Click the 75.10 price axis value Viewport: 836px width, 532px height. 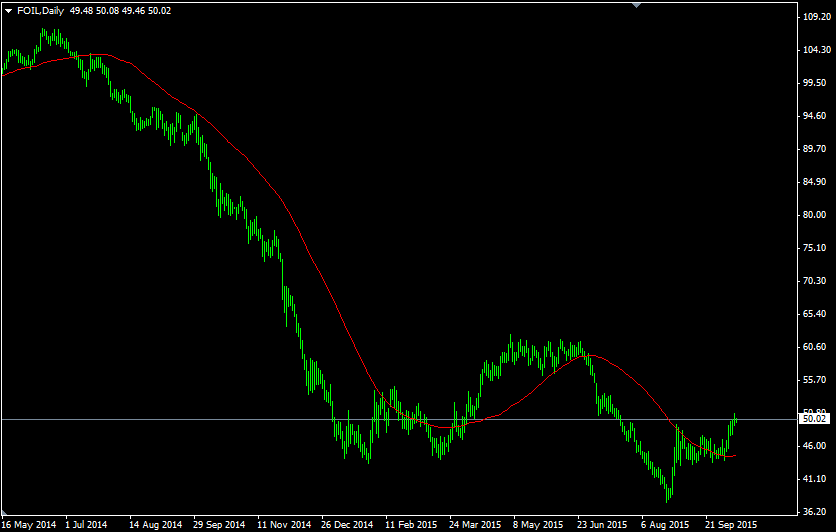coord(816,248)
